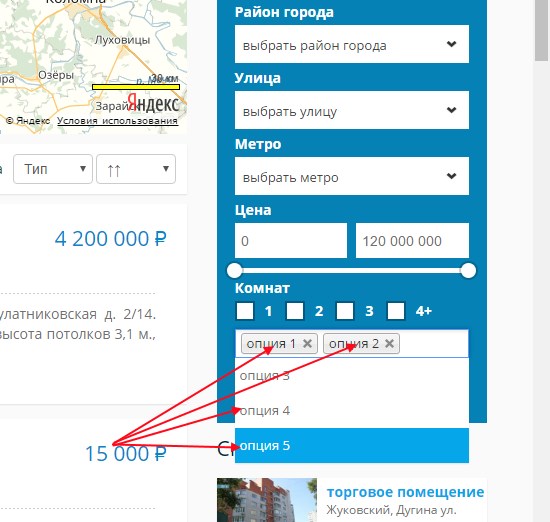Viewport: 550px width, 522px height.
Task: Open the 'торговое помещение' listing link
Action: coord(405,492)
